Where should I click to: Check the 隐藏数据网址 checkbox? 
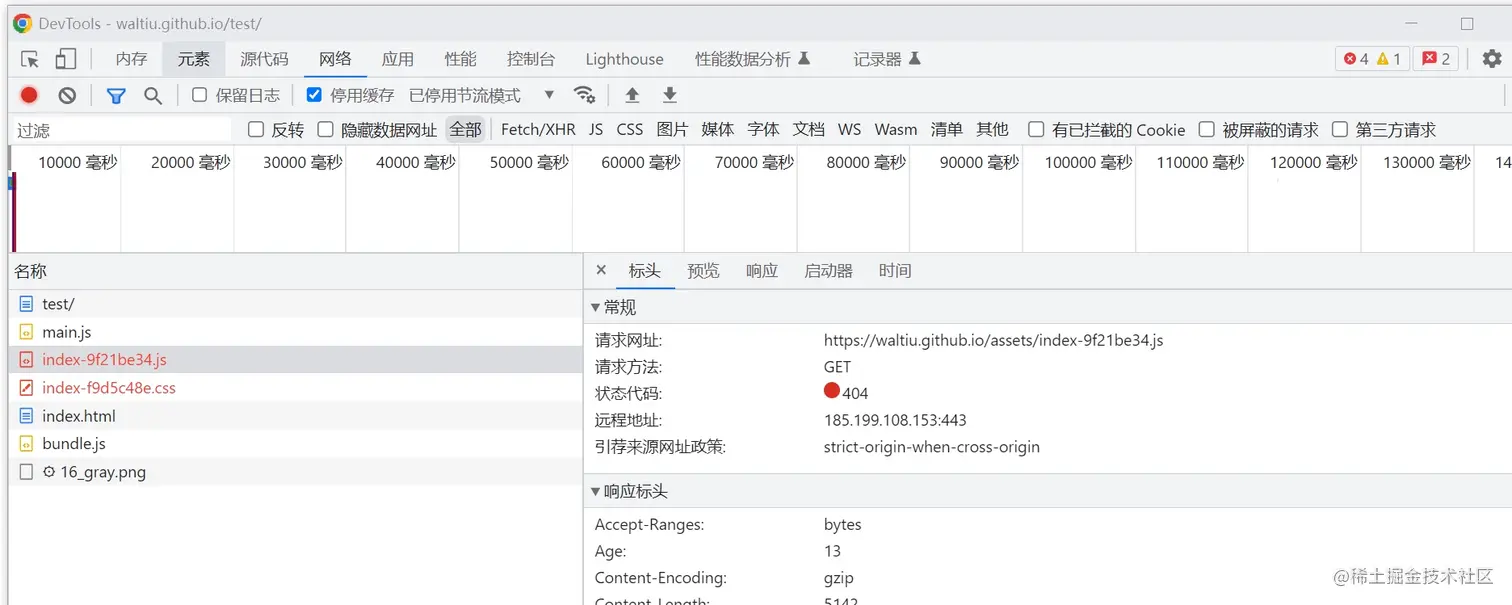(x=325, y=129)
